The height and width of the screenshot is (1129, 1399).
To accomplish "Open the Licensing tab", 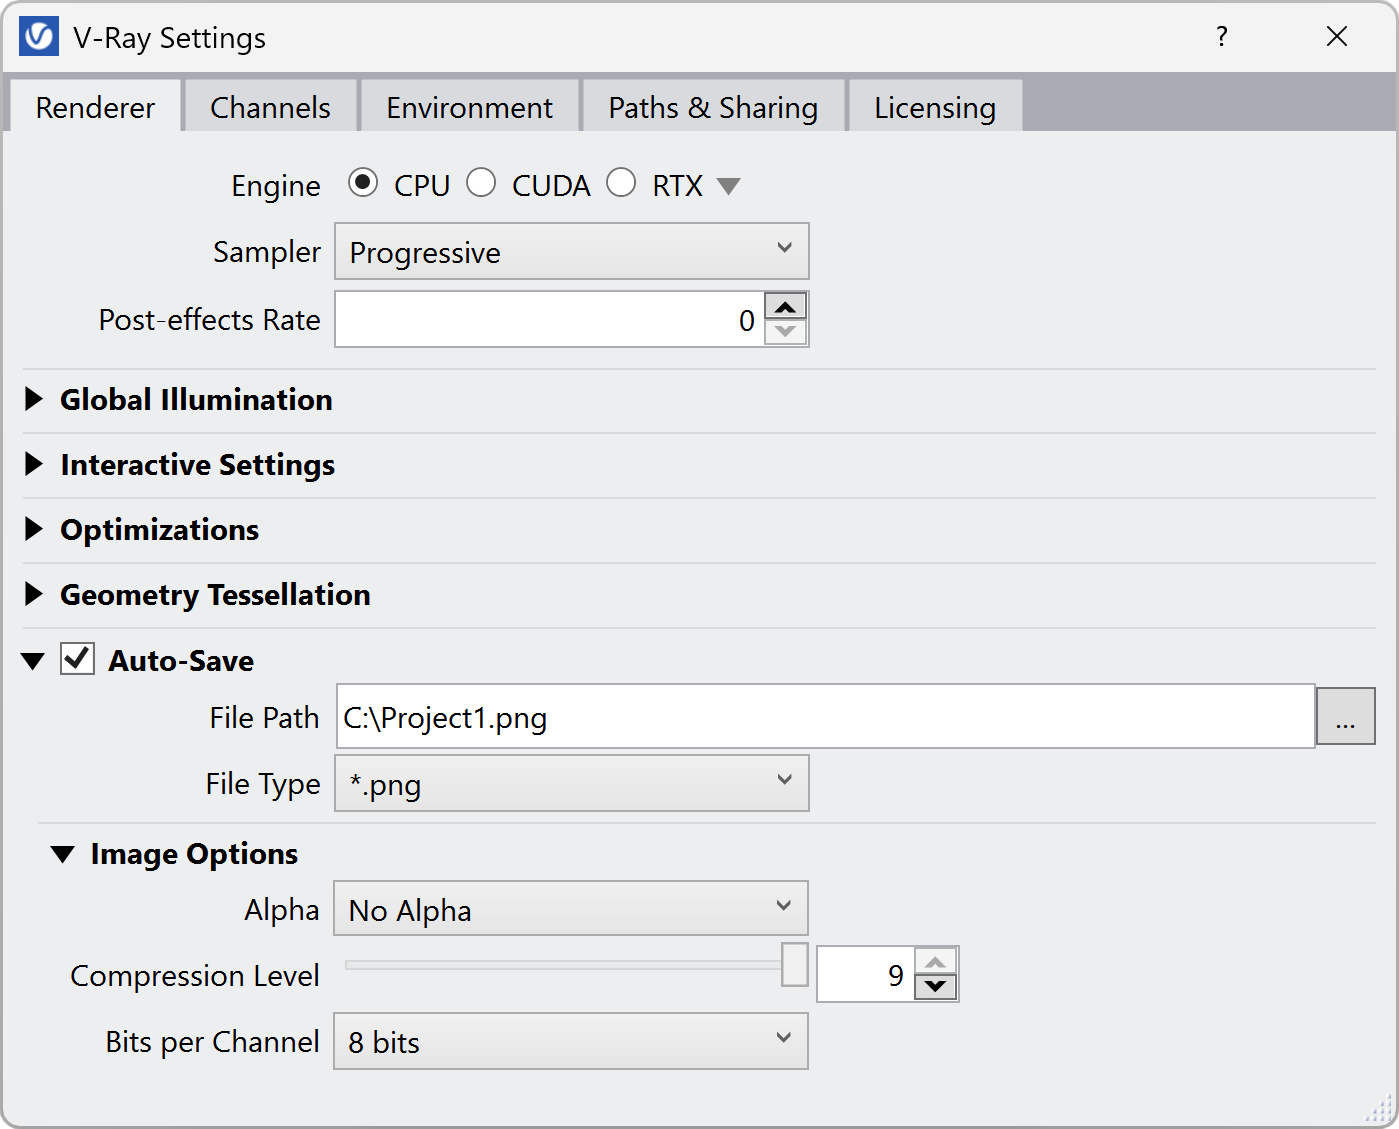I will pos(935,107).
